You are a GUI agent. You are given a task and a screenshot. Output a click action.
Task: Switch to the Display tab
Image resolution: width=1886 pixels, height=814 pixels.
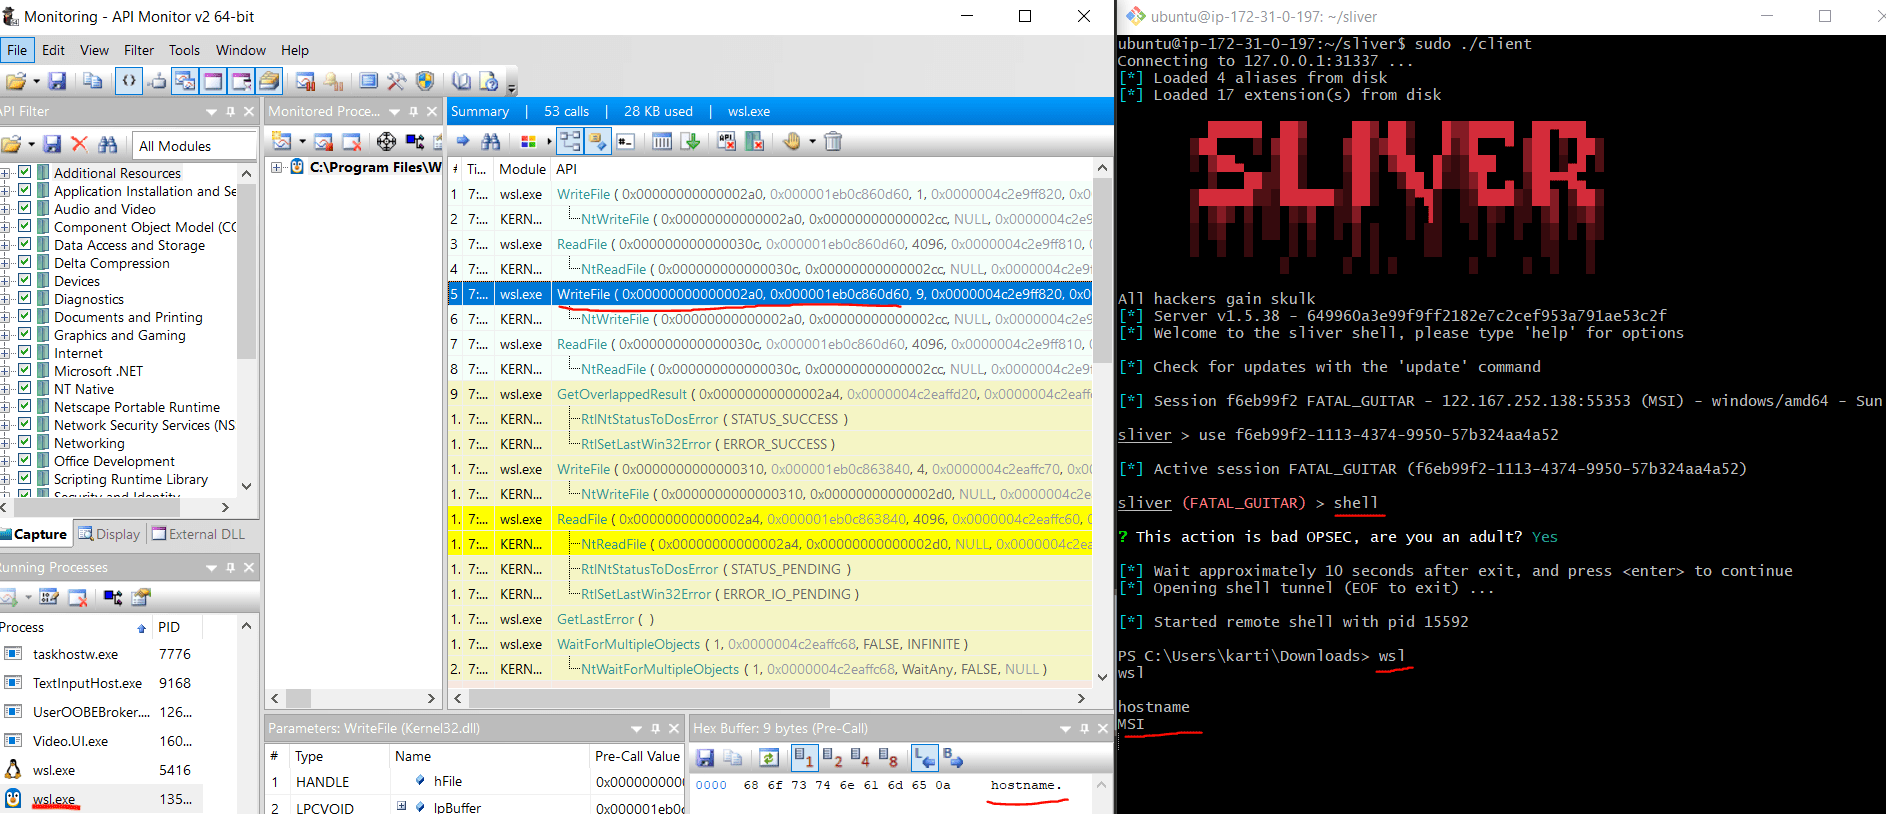click(110, 534)
